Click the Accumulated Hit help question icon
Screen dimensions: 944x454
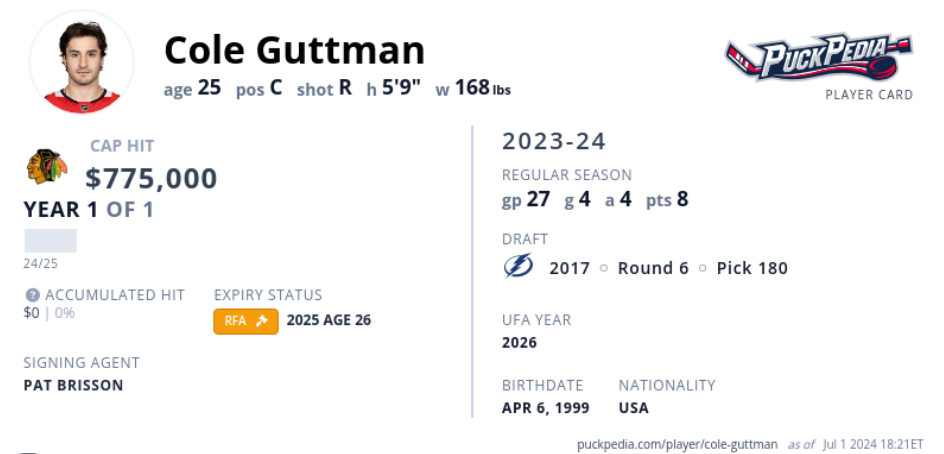click(x=33, y=295)
